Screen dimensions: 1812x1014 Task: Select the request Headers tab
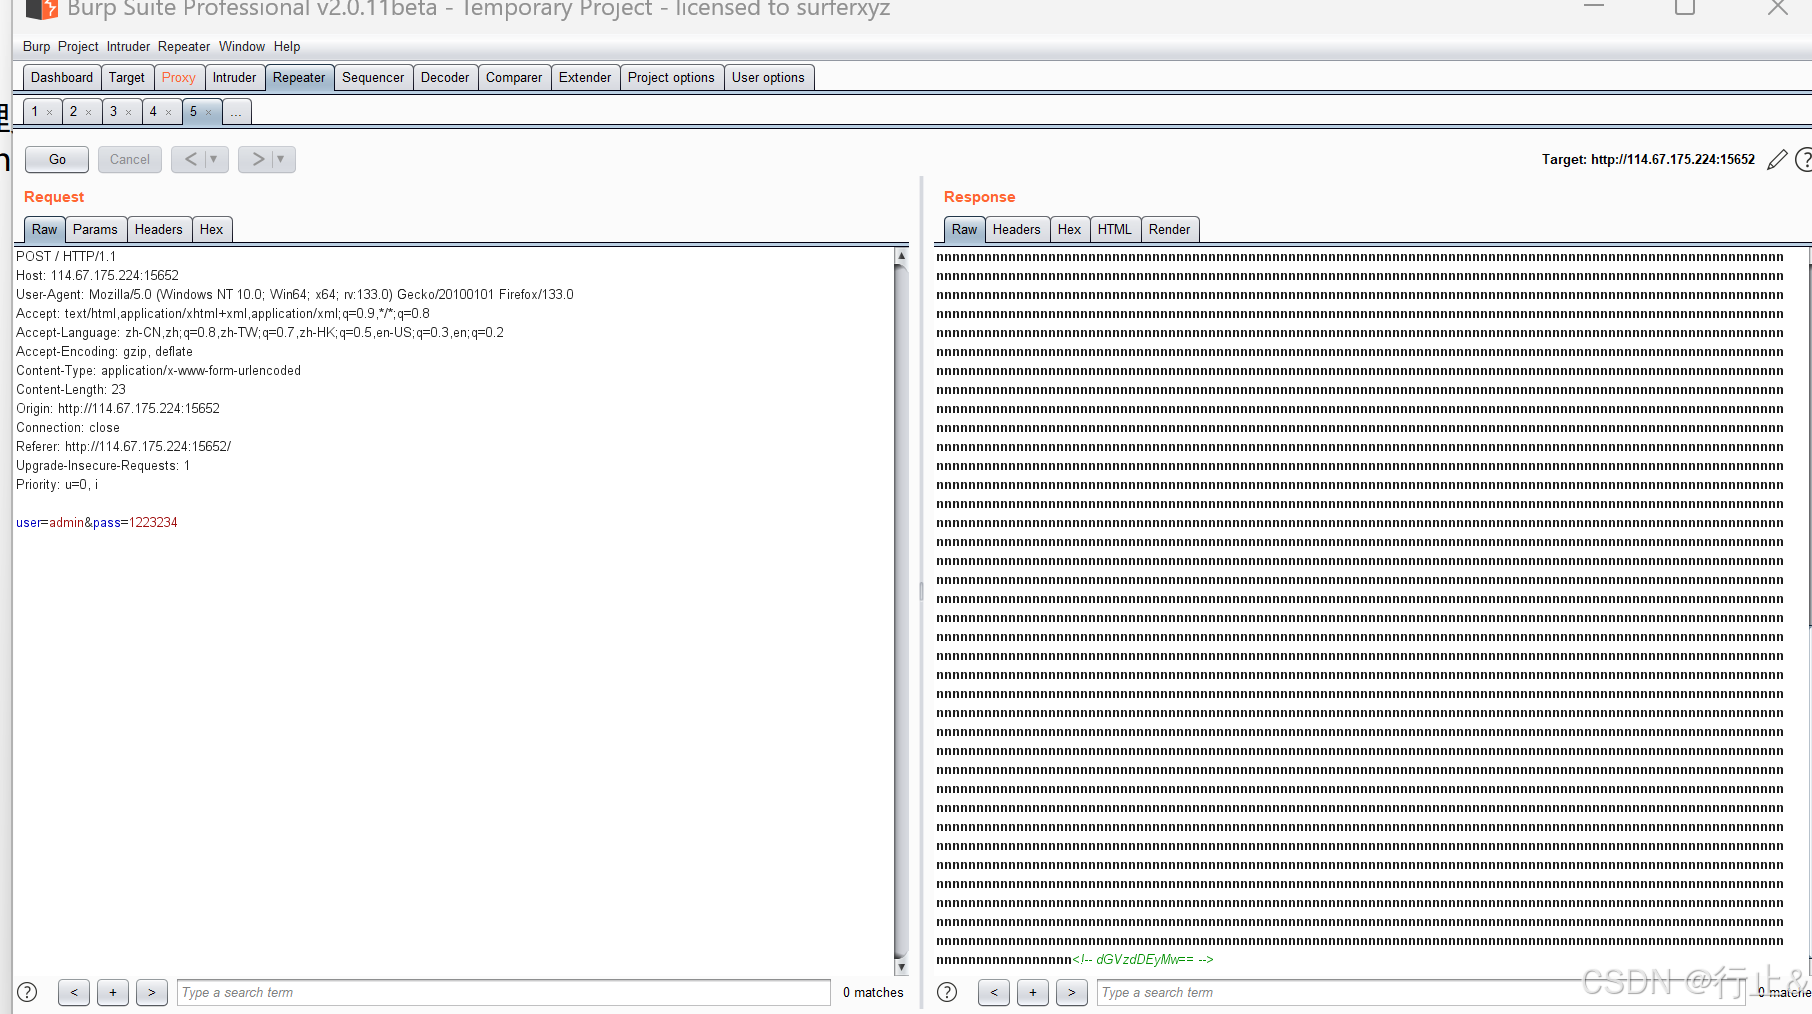coord(159,229)
